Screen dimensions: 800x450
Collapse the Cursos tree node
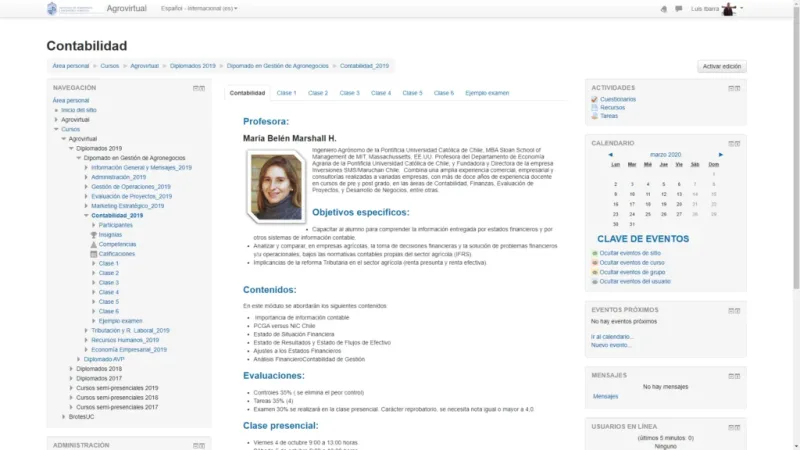(56, 130)
